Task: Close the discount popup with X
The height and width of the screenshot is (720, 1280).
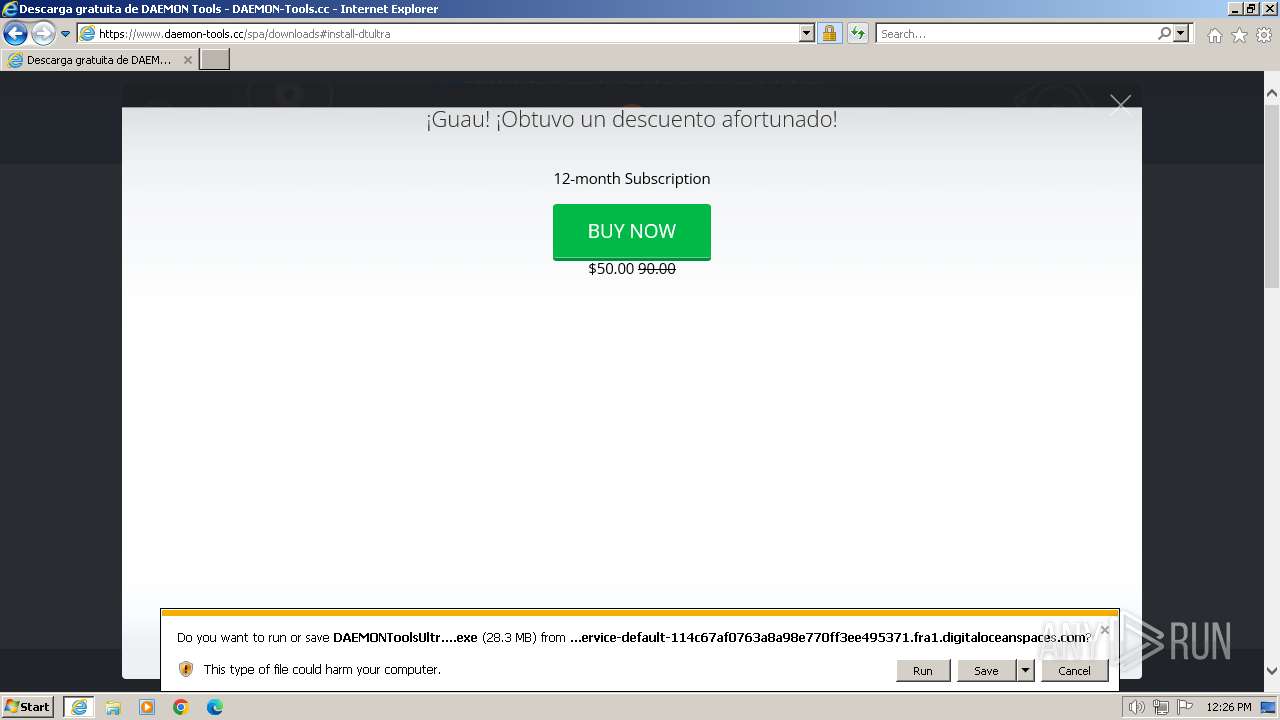Action: coord(1120,105)
